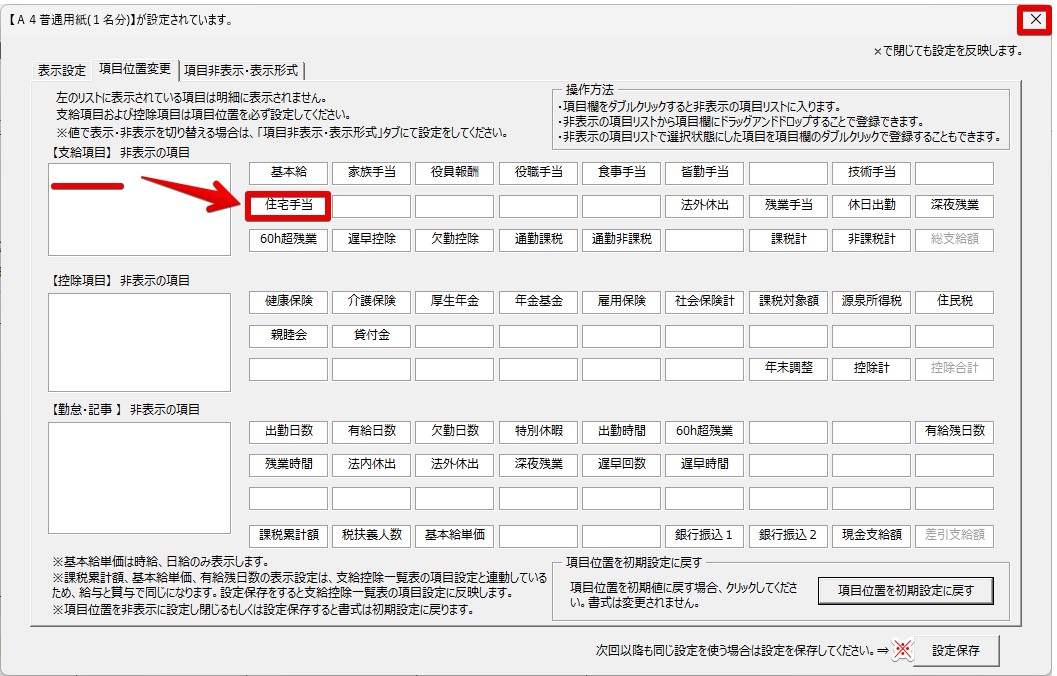Select the 住宅手当 item field

click(x=288, y=206)
